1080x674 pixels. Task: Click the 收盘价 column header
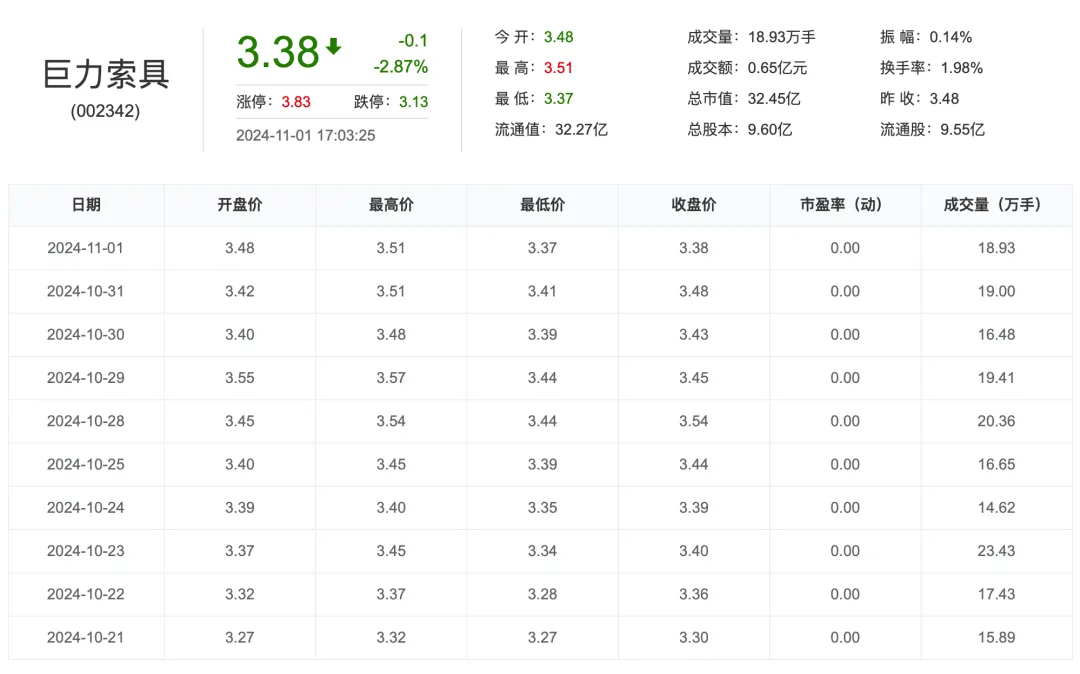(694, 204)
